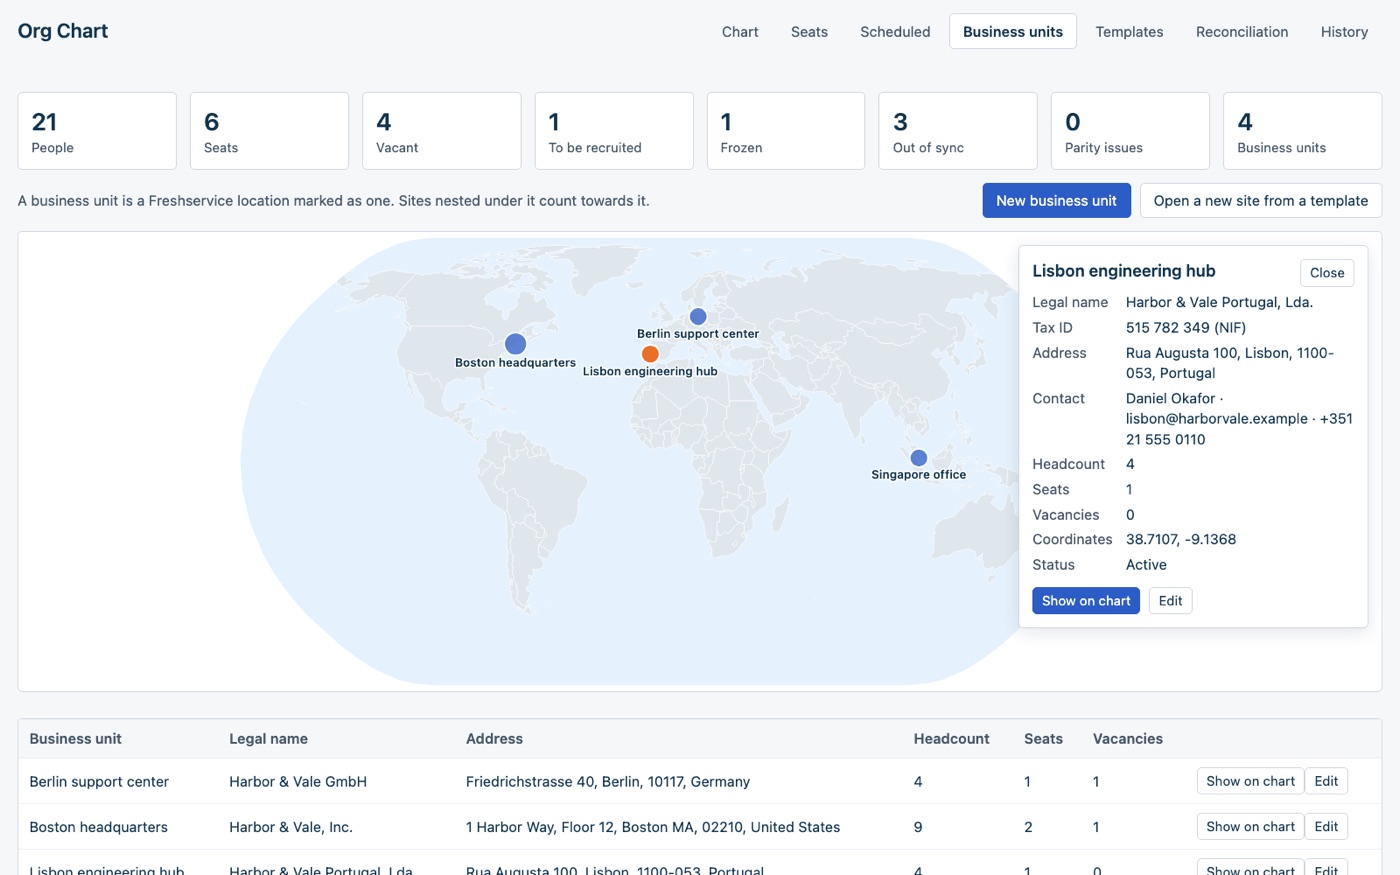This screenshot has height=875, width=1400.
Task: Click the Address column header
Action: (494, 739)
